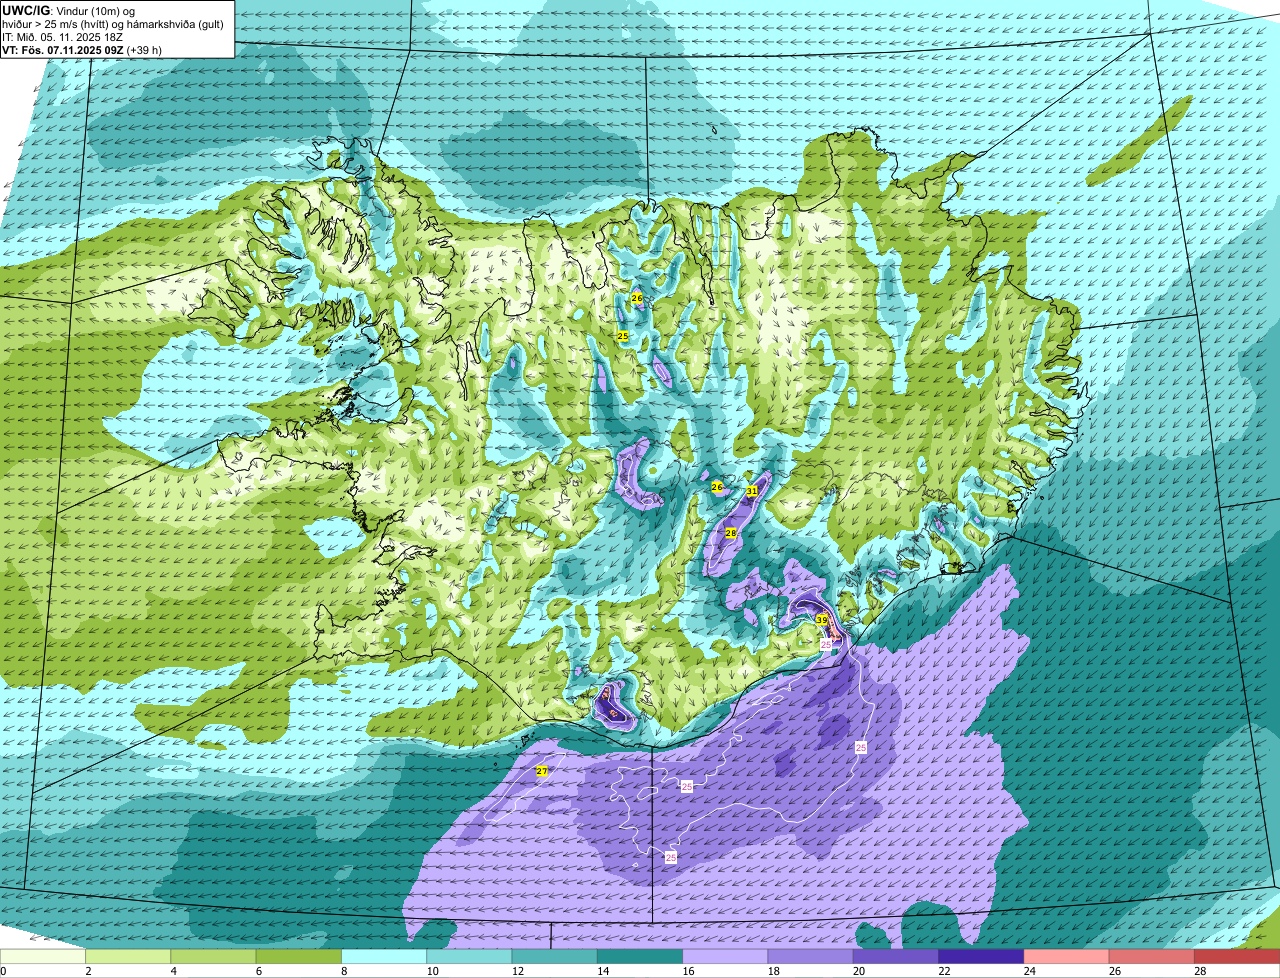Click the "IT: Mið. 05. 11. 2025 18Z" line
This screenshot has width=1280, height=978.
pos(63,36)
